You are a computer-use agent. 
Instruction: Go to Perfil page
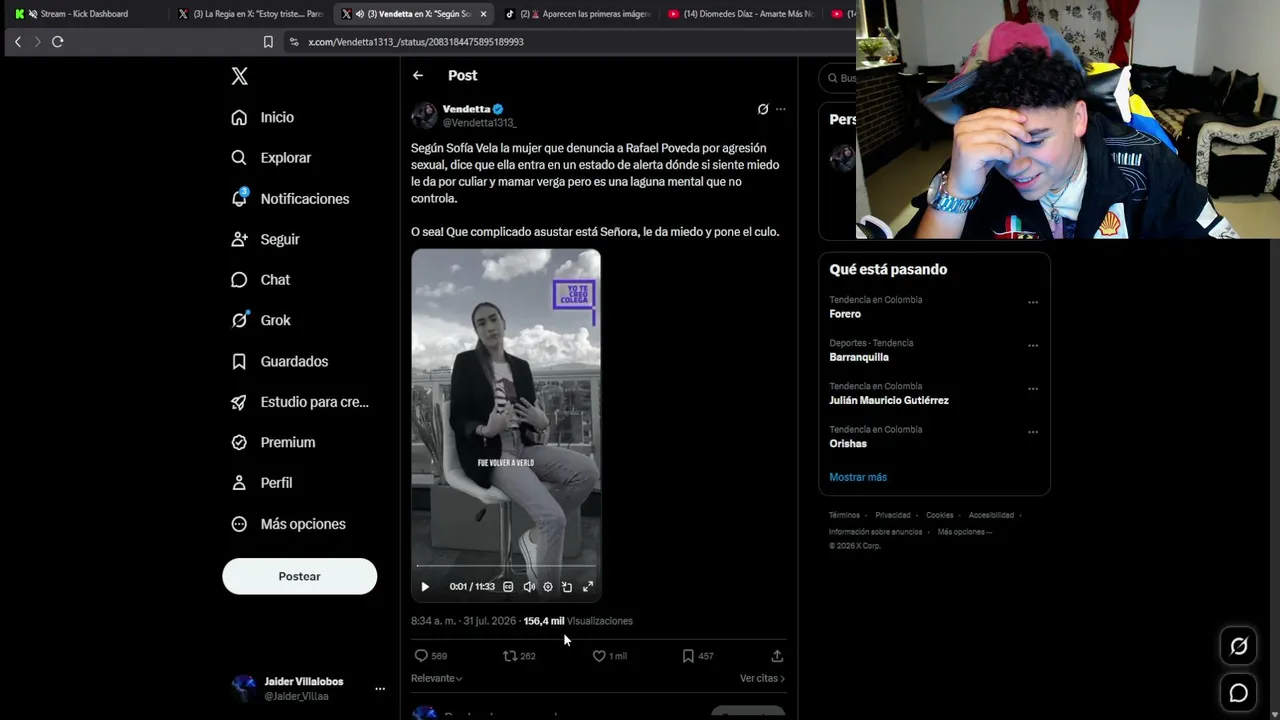coord(261,483)
